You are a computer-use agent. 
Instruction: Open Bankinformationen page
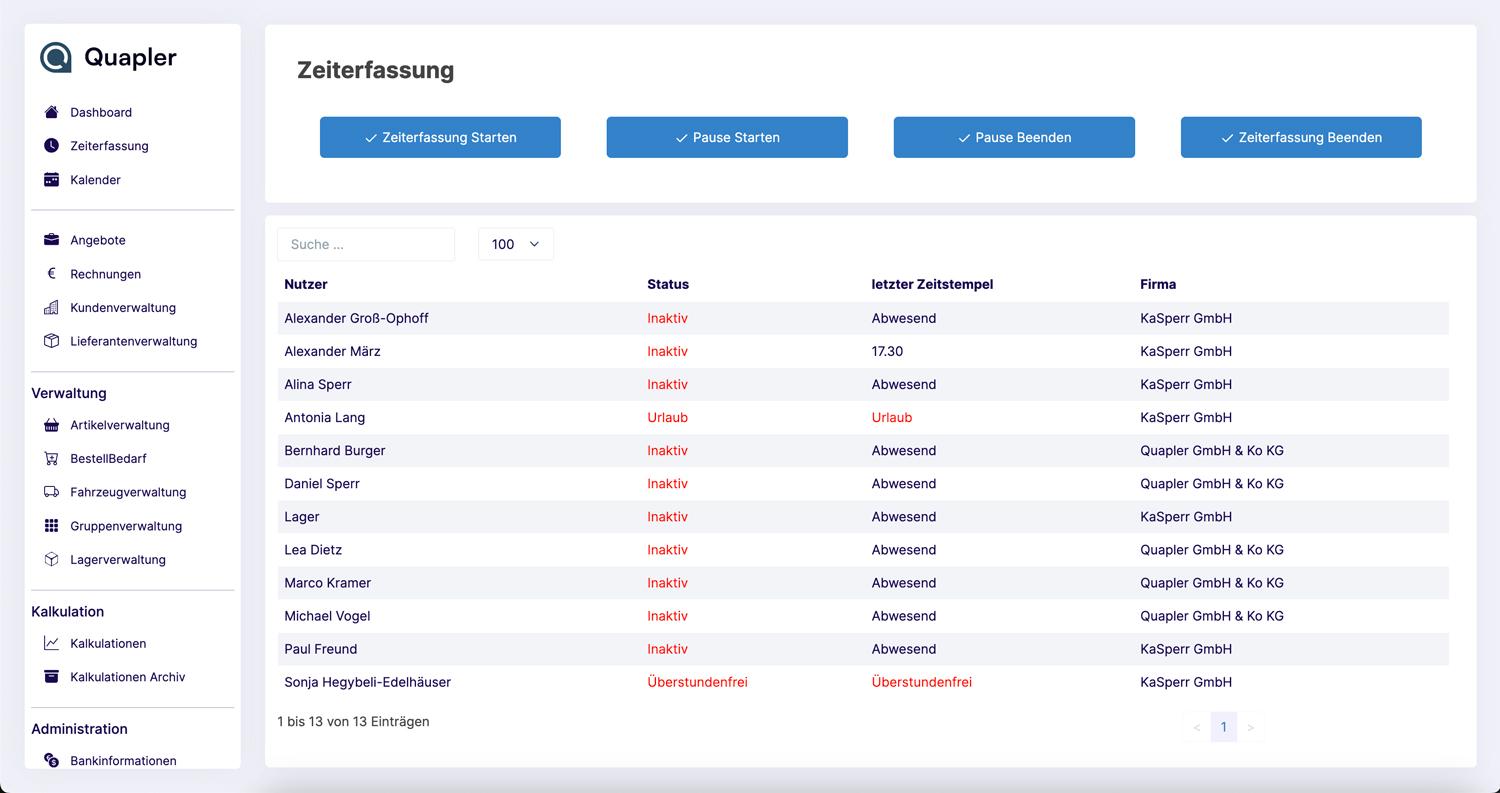[x=123, y=761]
